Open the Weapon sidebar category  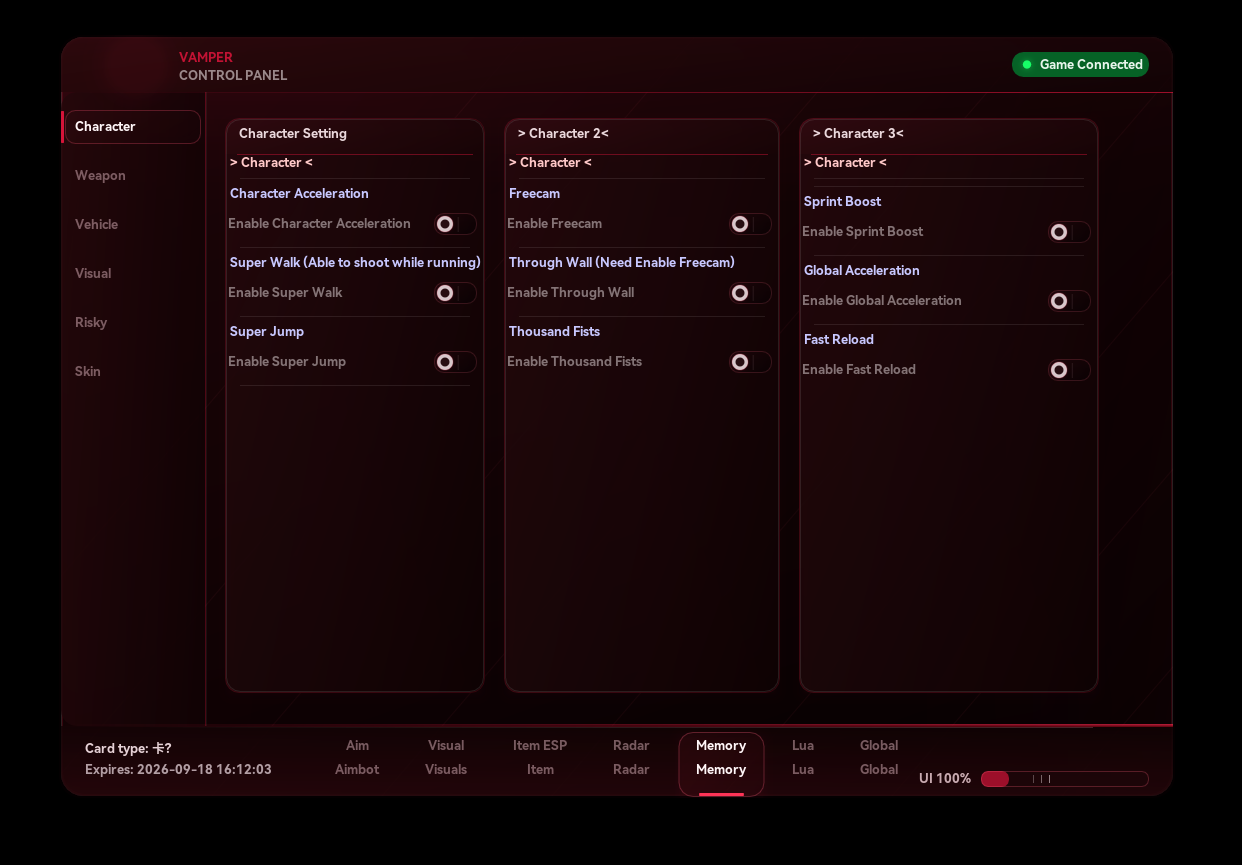pyautogui.click(x=132, y=176)
